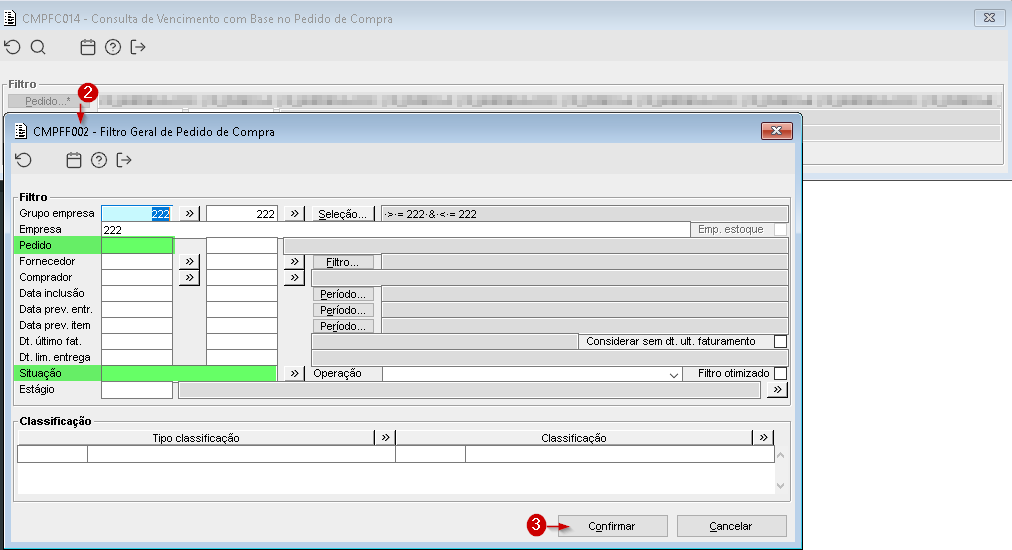The height and width of the screenshot is (550, 1012).
Task: Open lookup for second Fornecedor field
Action: [294, 261]
